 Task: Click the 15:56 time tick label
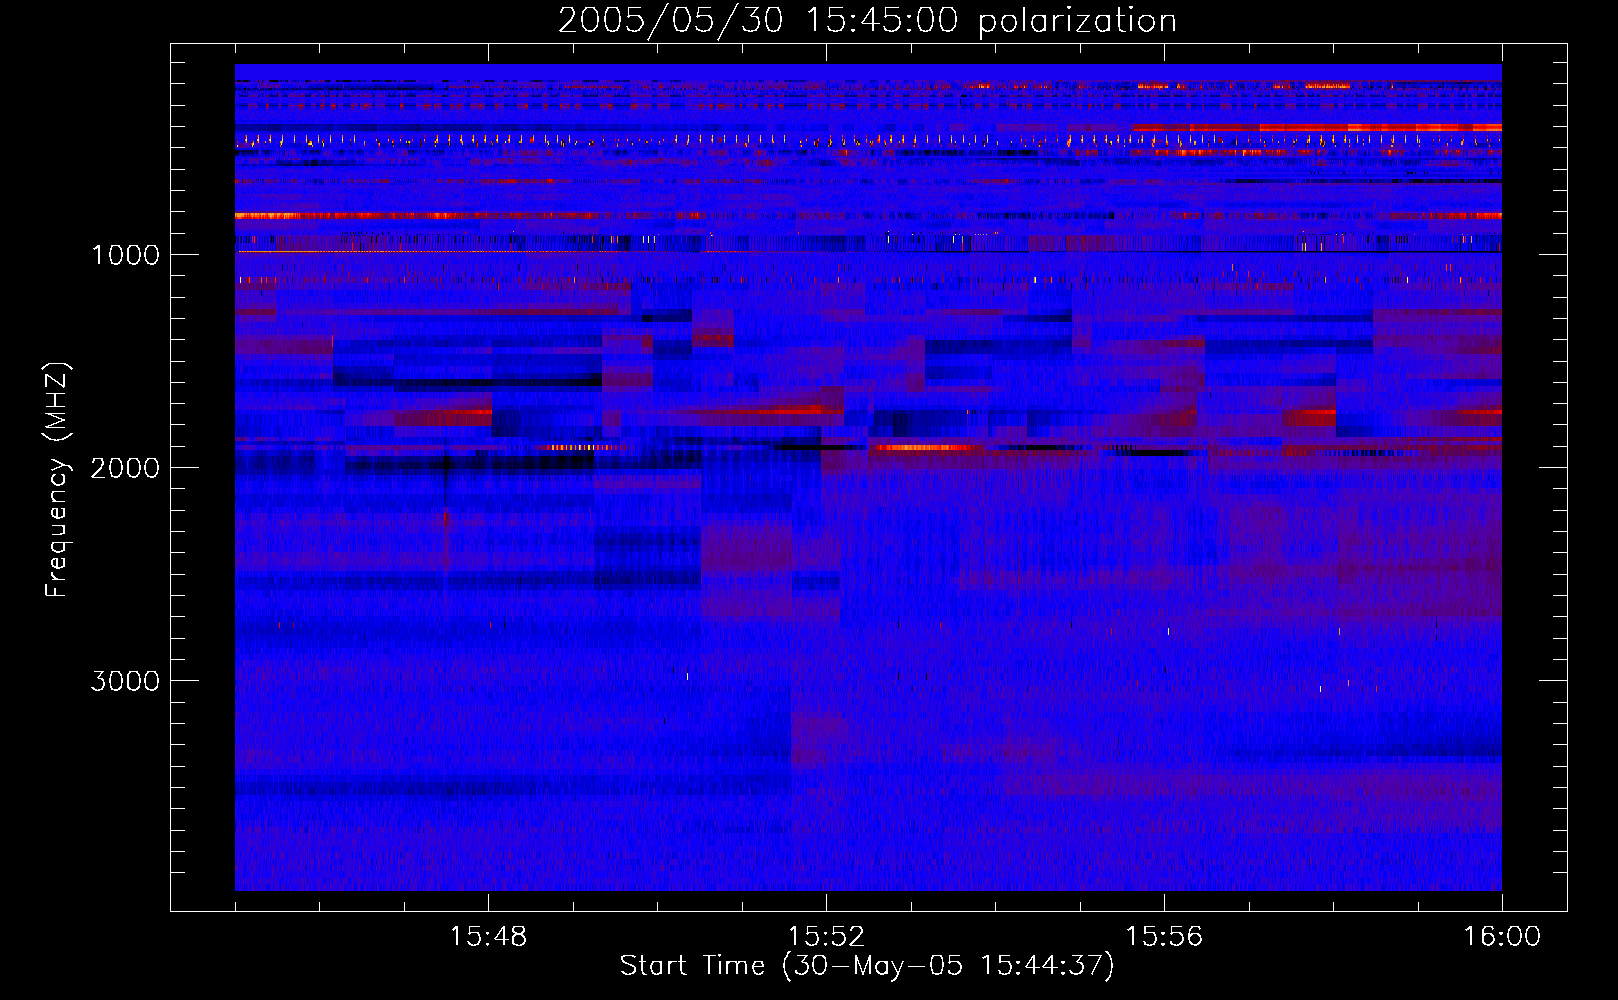(1164, 937)
